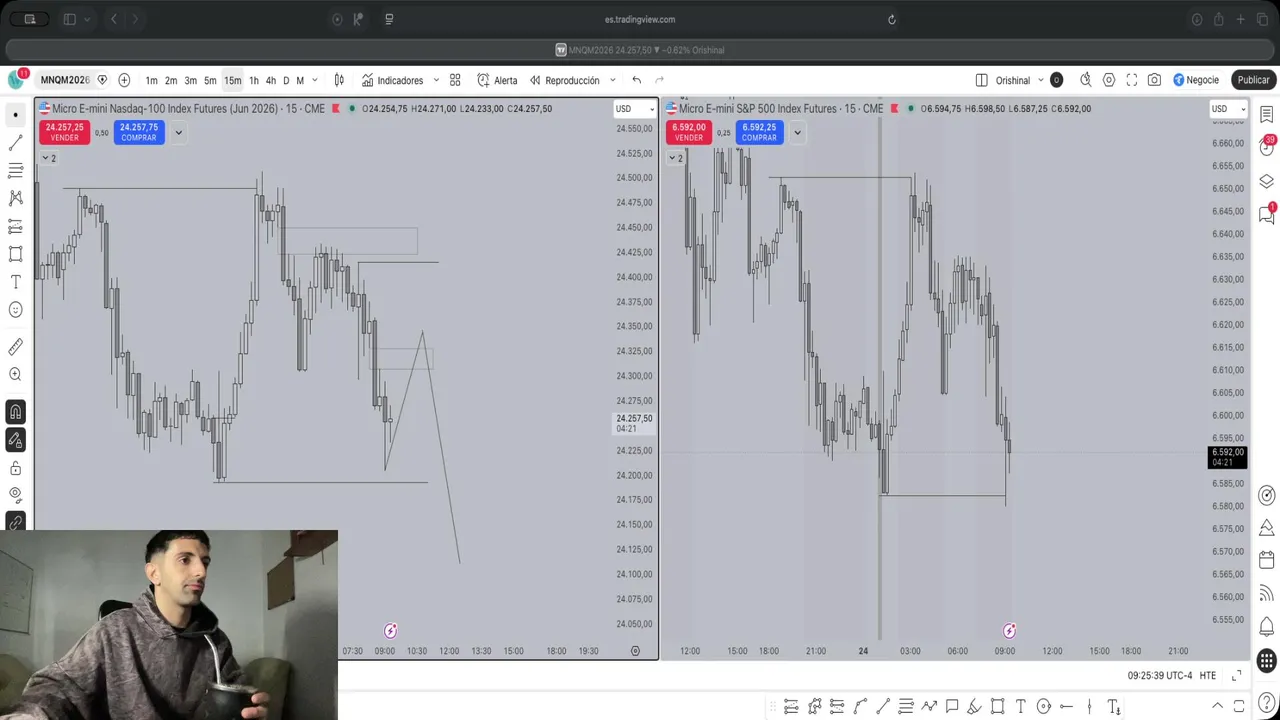Select the 1h timeframe

(x=254, y=80)
